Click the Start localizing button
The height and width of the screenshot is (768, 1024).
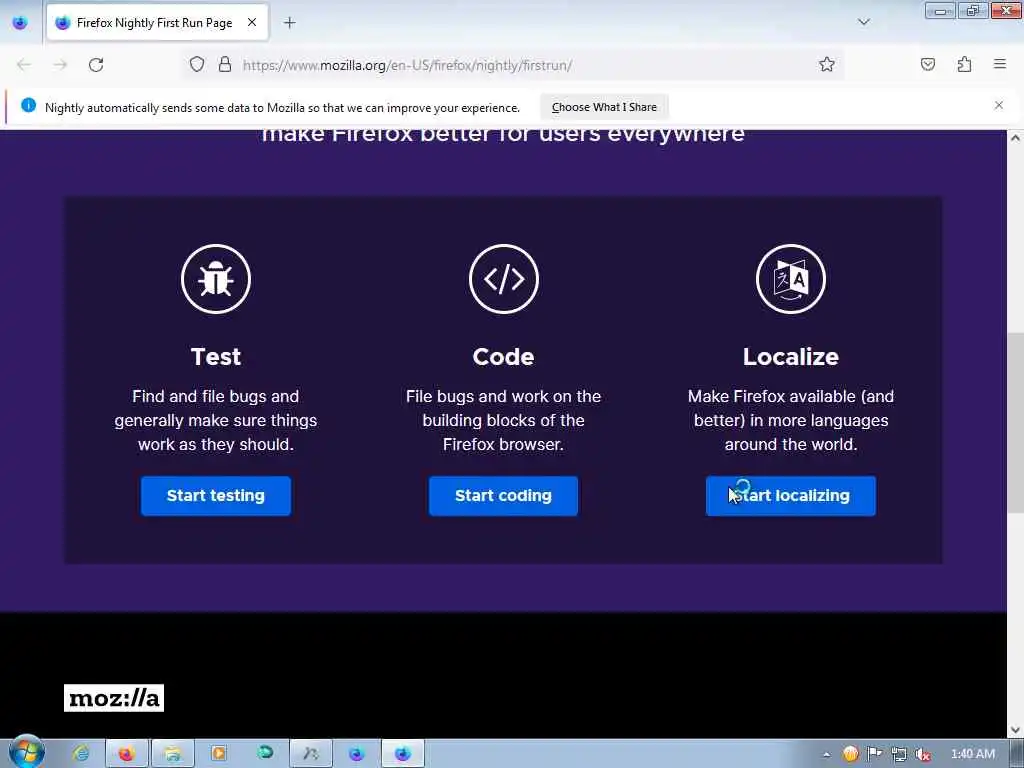tap(790, 496)
